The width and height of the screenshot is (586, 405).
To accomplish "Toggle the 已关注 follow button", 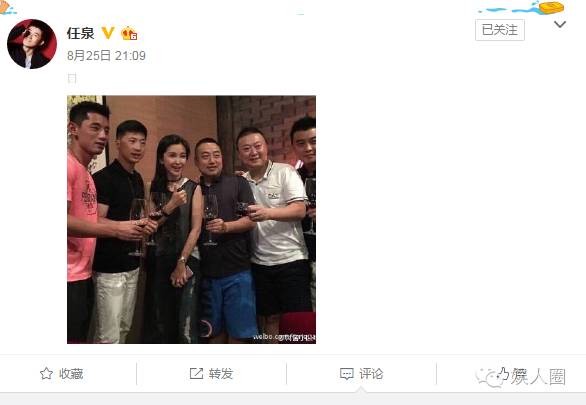I will point(500,30).
